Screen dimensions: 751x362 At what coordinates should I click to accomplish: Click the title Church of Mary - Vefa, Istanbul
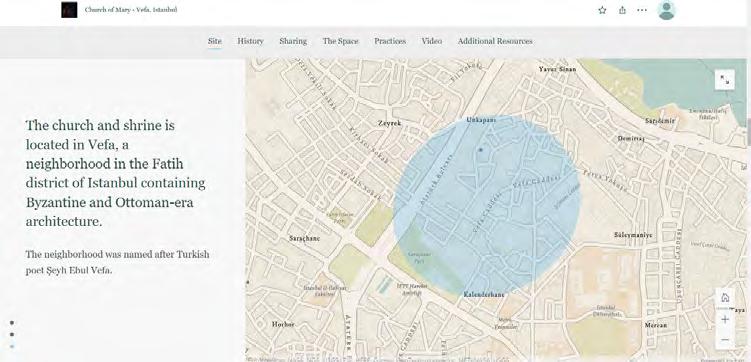(x=131, y=10)
